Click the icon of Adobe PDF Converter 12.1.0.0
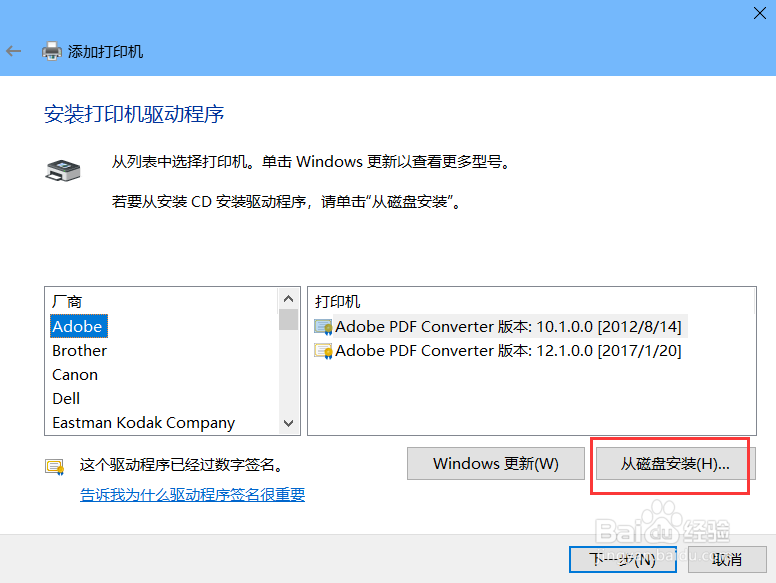 323,351
